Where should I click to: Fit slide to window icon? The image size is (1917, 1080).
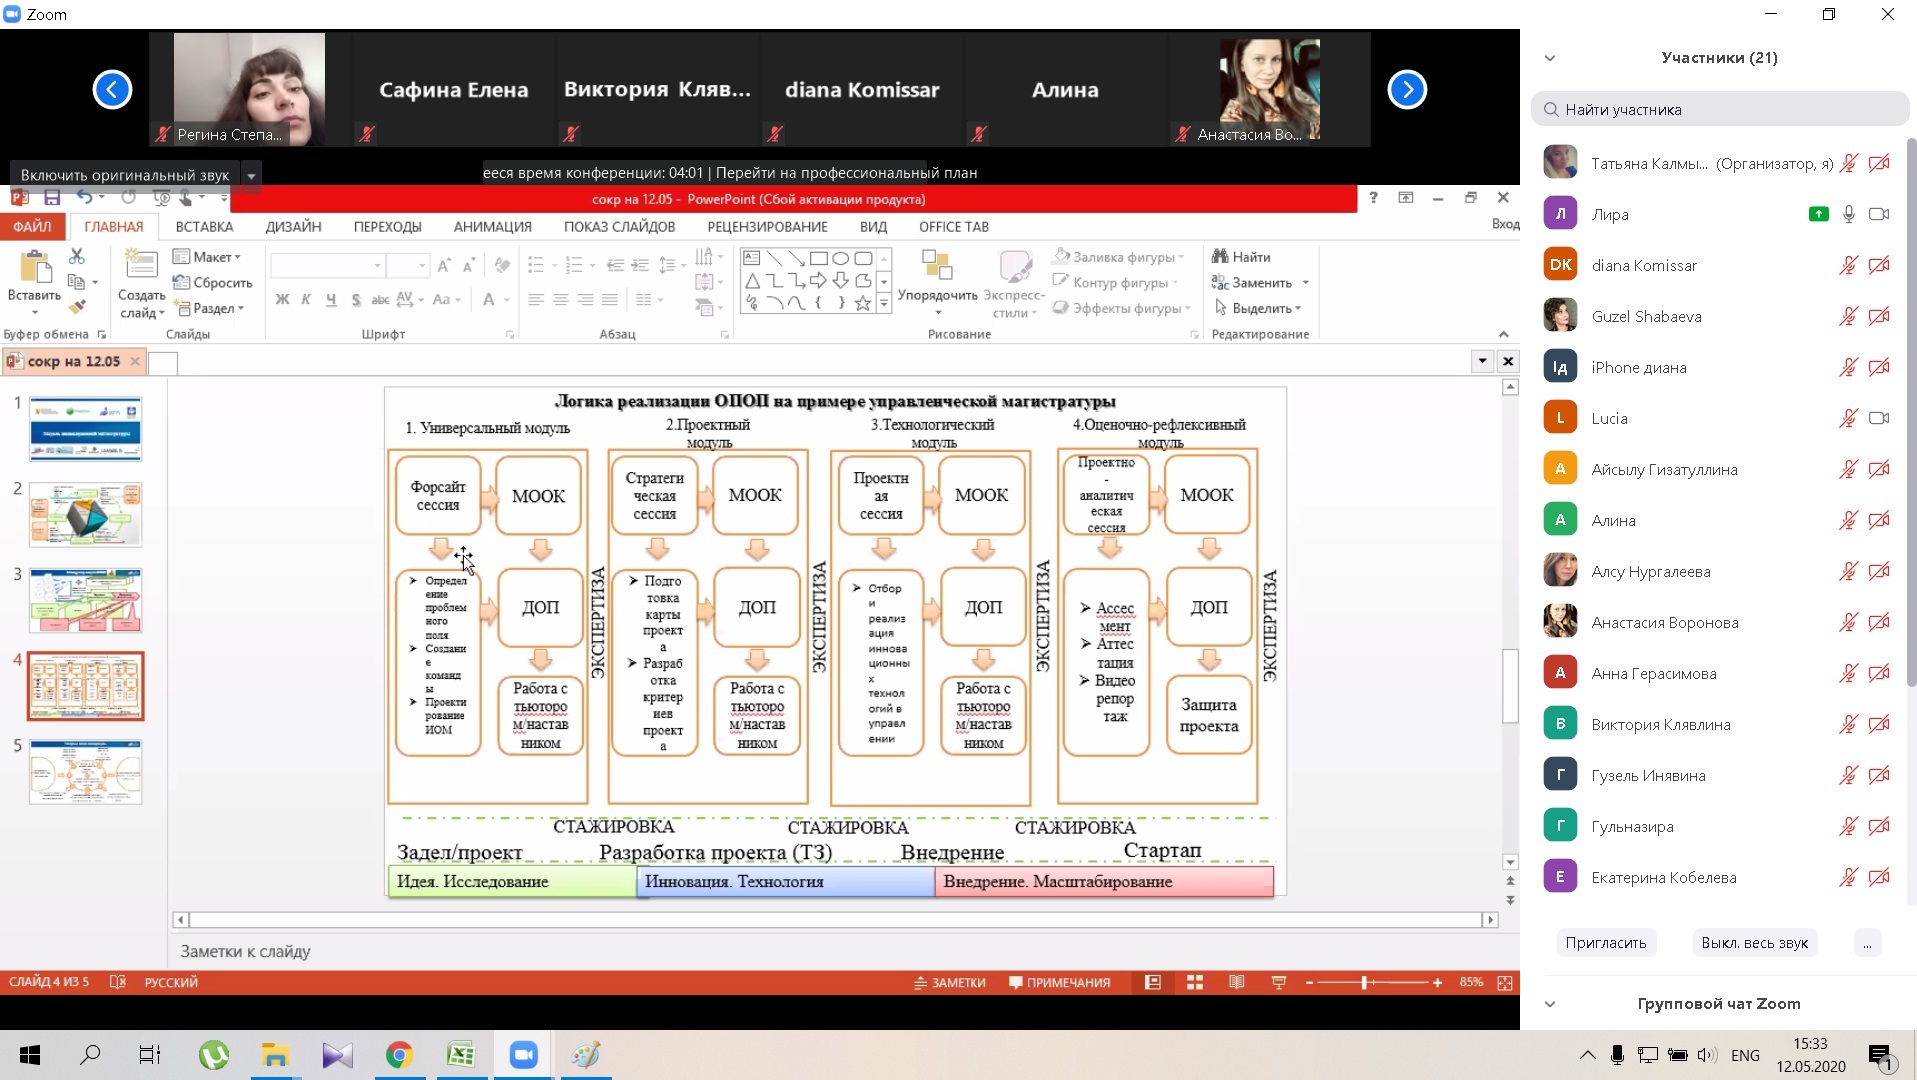(1504, 983)
